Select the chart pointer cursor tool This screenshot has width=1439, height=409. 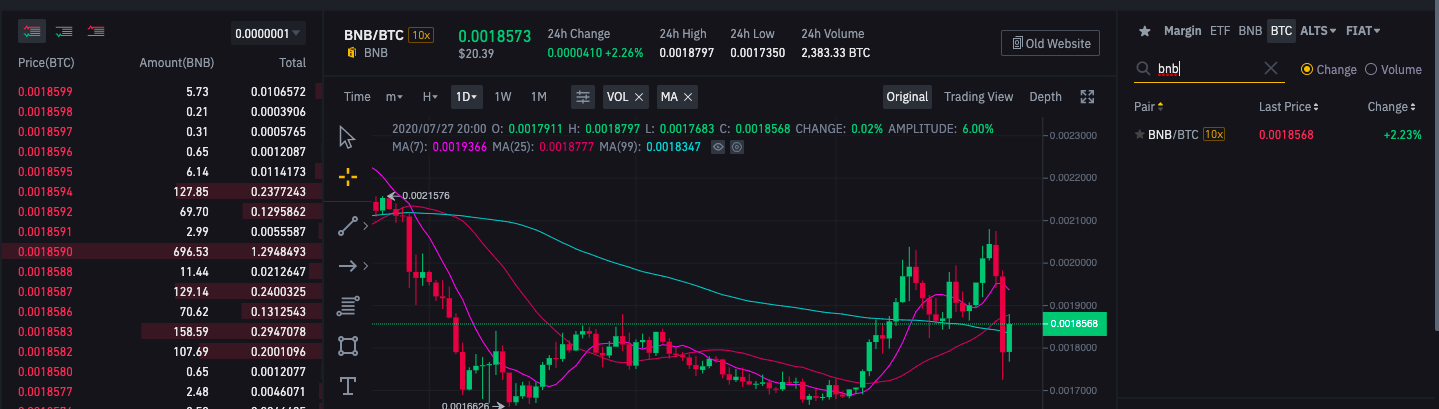click(x=348, y=136)
